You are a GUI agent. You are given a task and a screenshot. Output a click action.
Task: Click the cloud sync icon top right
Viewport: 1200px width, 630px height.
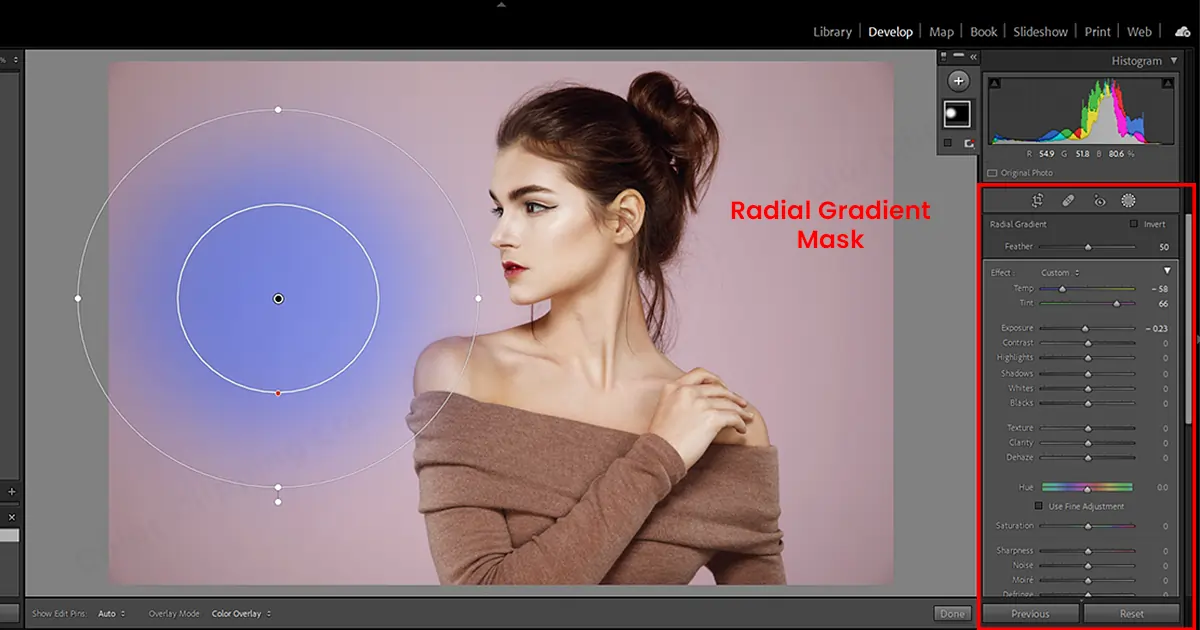(x=1182, y=31)
